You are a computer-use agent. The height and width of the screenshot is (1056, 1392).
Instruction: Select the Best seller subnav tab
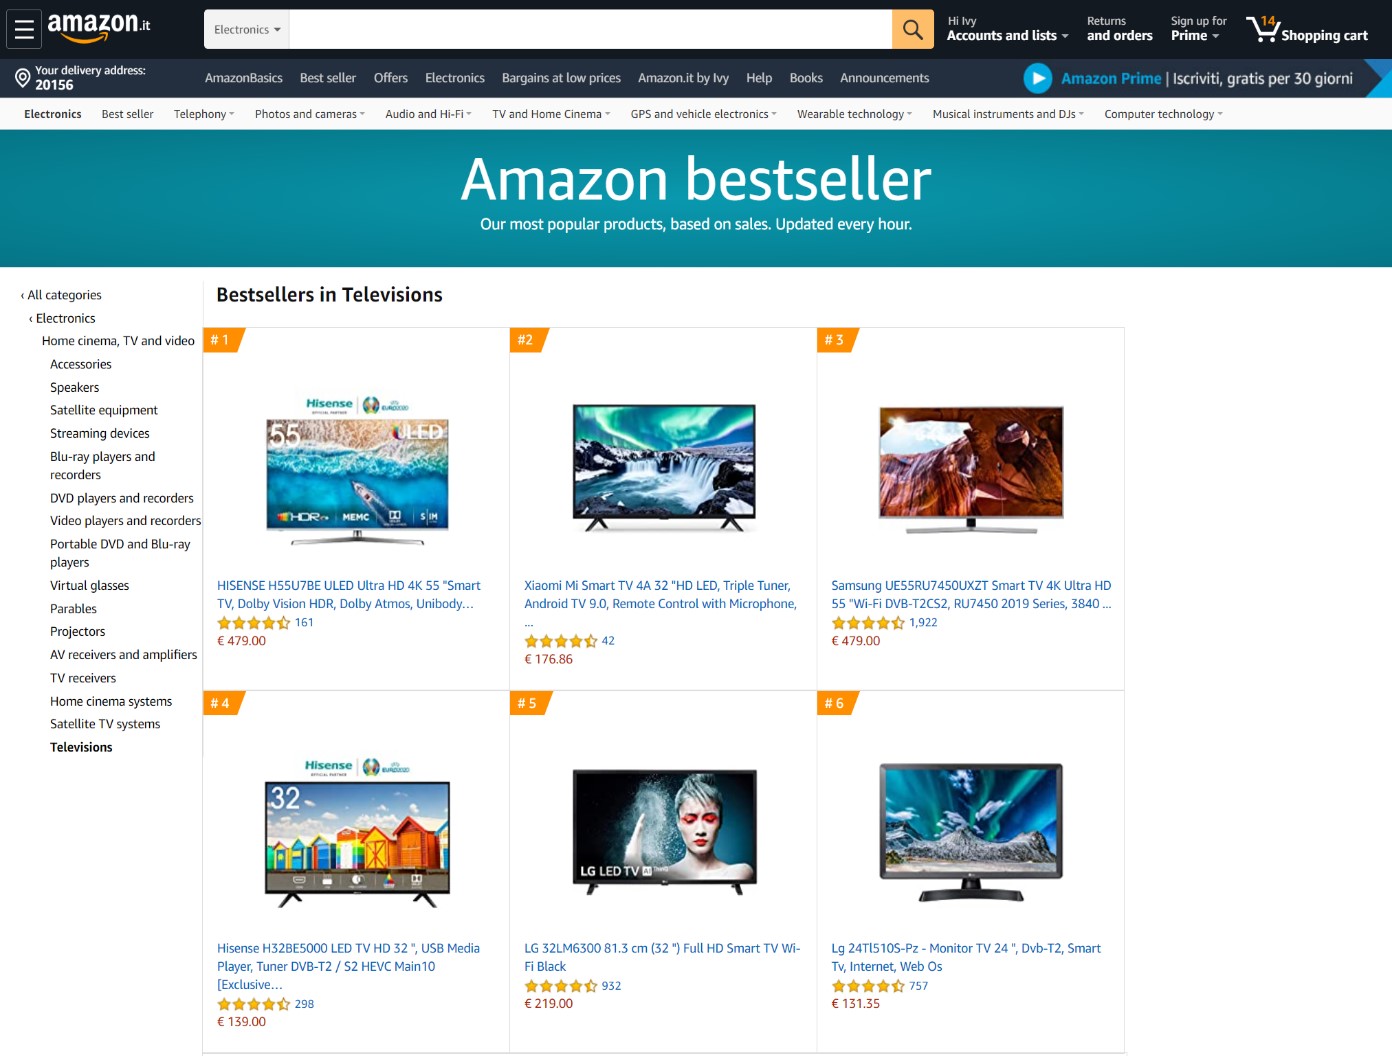tap(127, 114)
